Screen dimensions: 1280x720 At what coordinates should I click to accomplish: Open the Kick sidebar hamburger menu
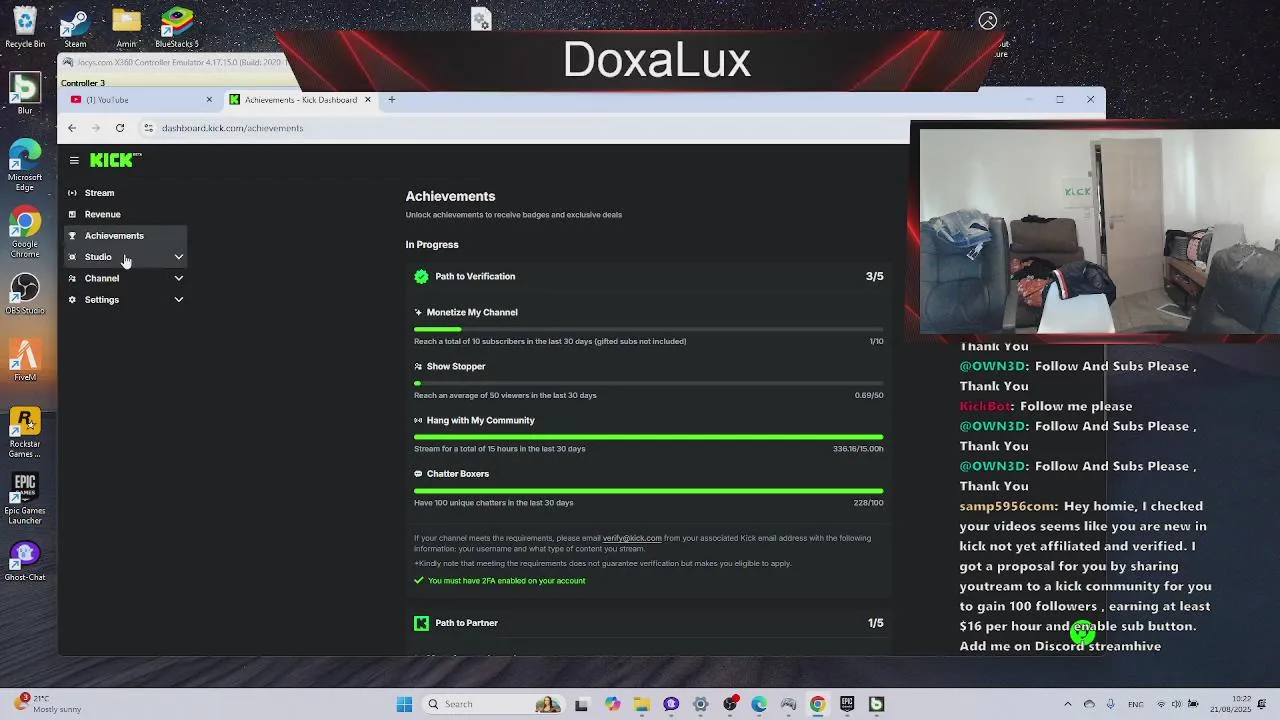pyautogui.click(x=74, y=160)
